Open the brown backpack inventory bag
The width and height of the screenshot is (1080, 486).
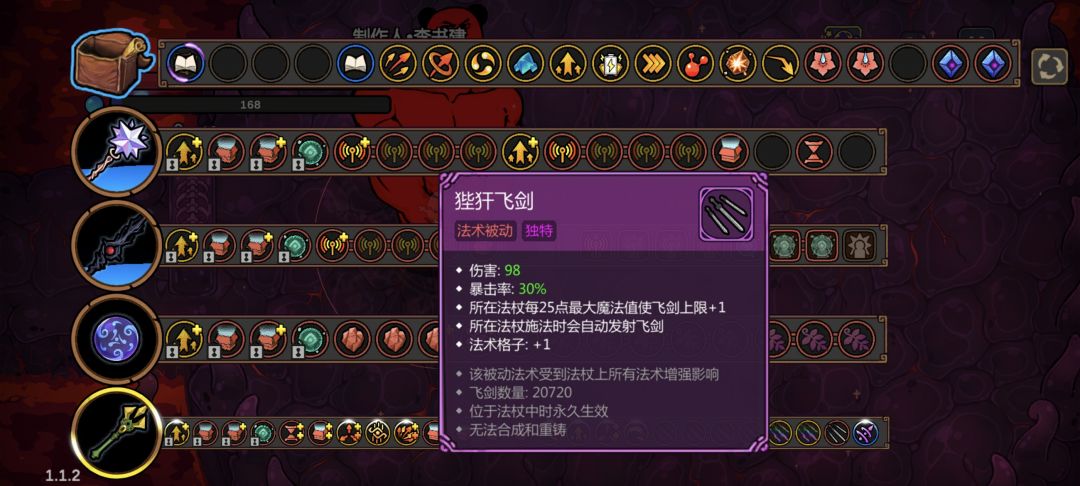tap(111, 62)
